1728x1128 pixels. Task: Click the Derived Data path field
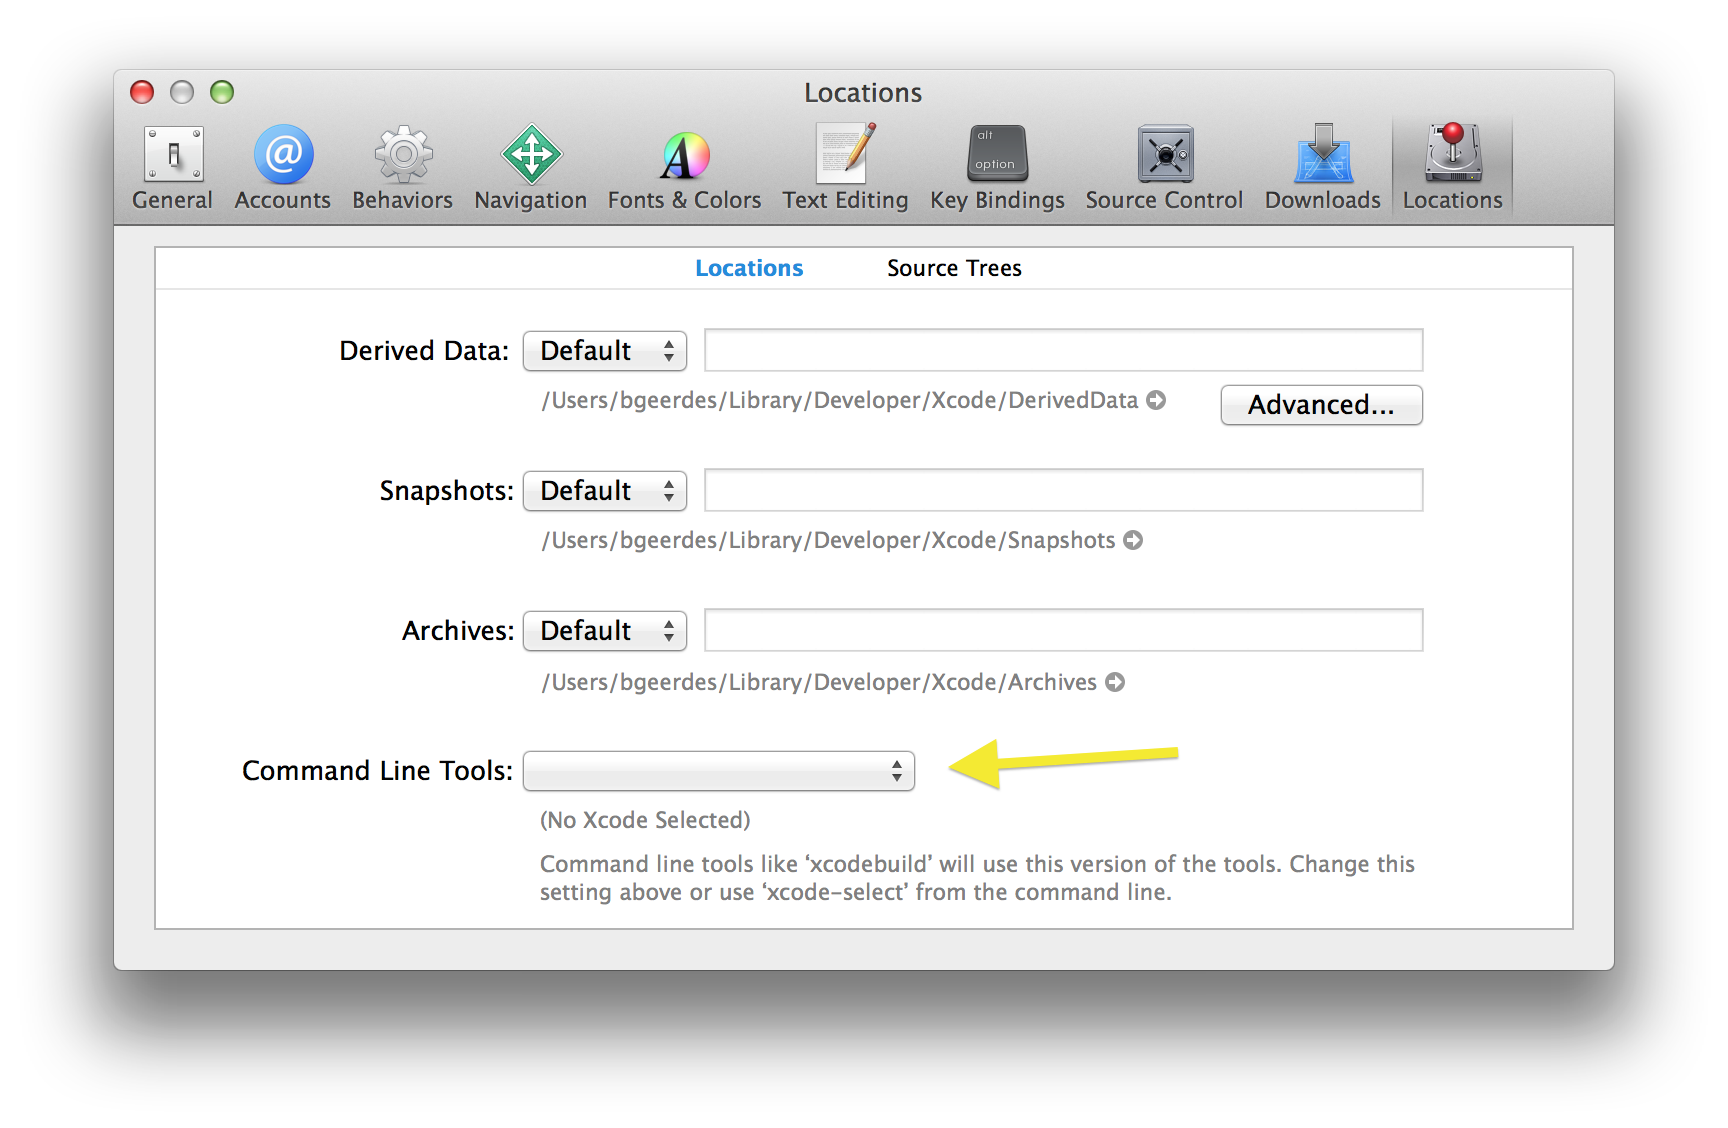click(1064, 350)
